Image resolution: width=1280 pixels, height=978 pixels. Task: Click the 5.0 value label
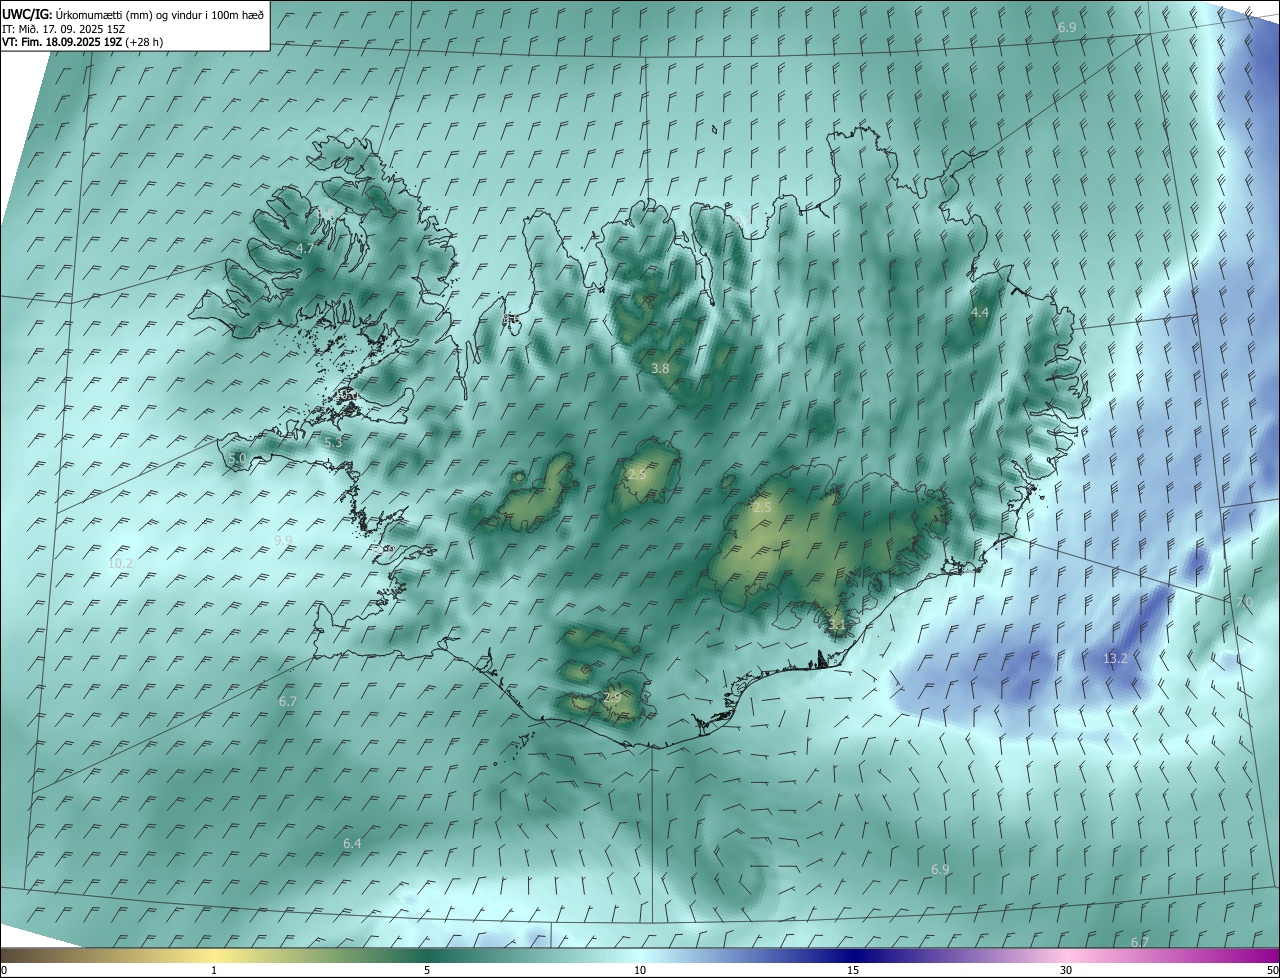[x=237, y=459]
